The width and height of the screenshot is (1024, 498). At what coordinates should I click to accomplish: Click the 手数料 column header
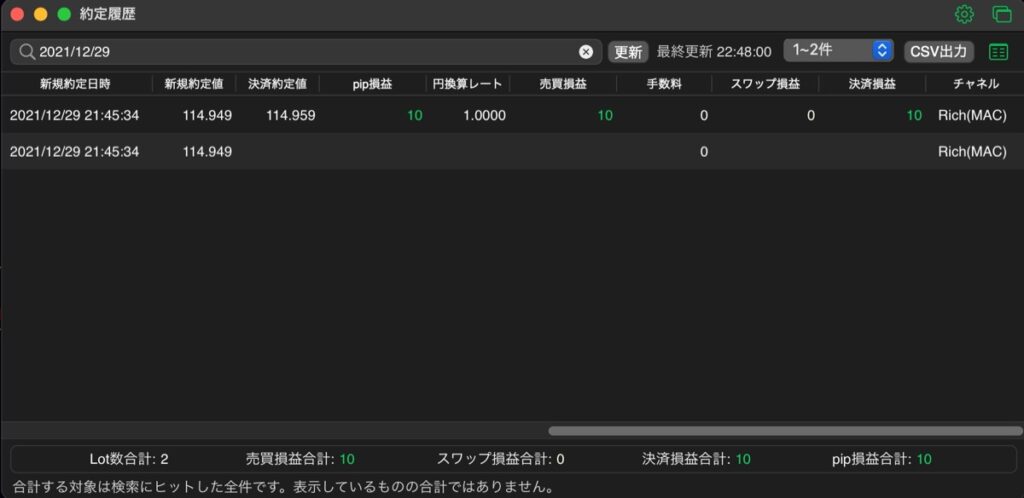(664, 84)
